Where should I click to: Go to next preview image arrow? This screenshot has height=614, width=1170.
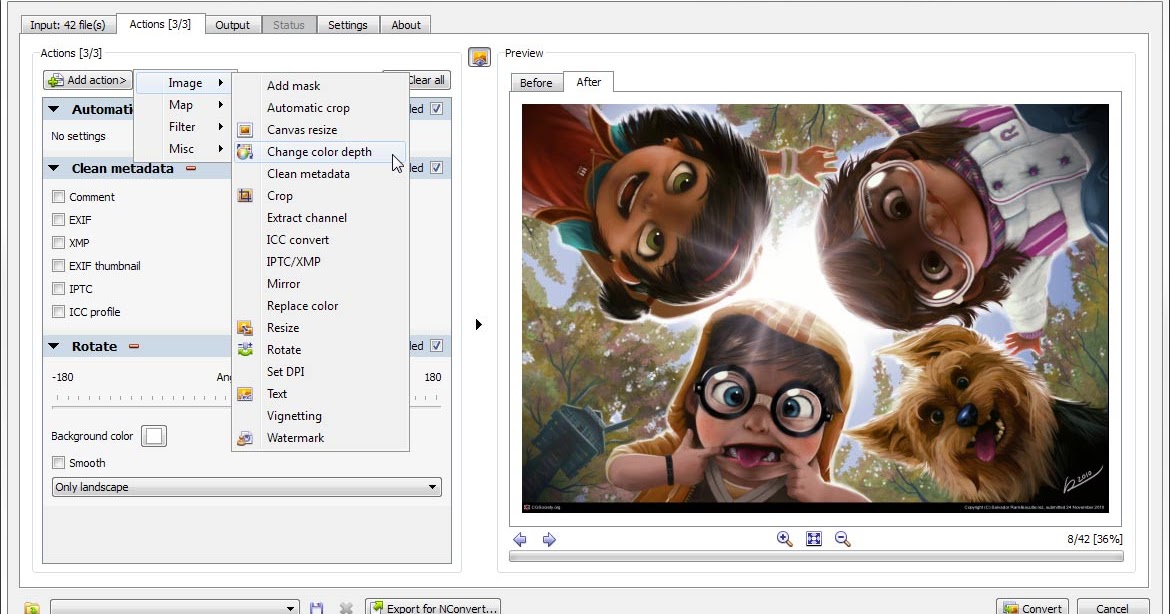[549, 539]
